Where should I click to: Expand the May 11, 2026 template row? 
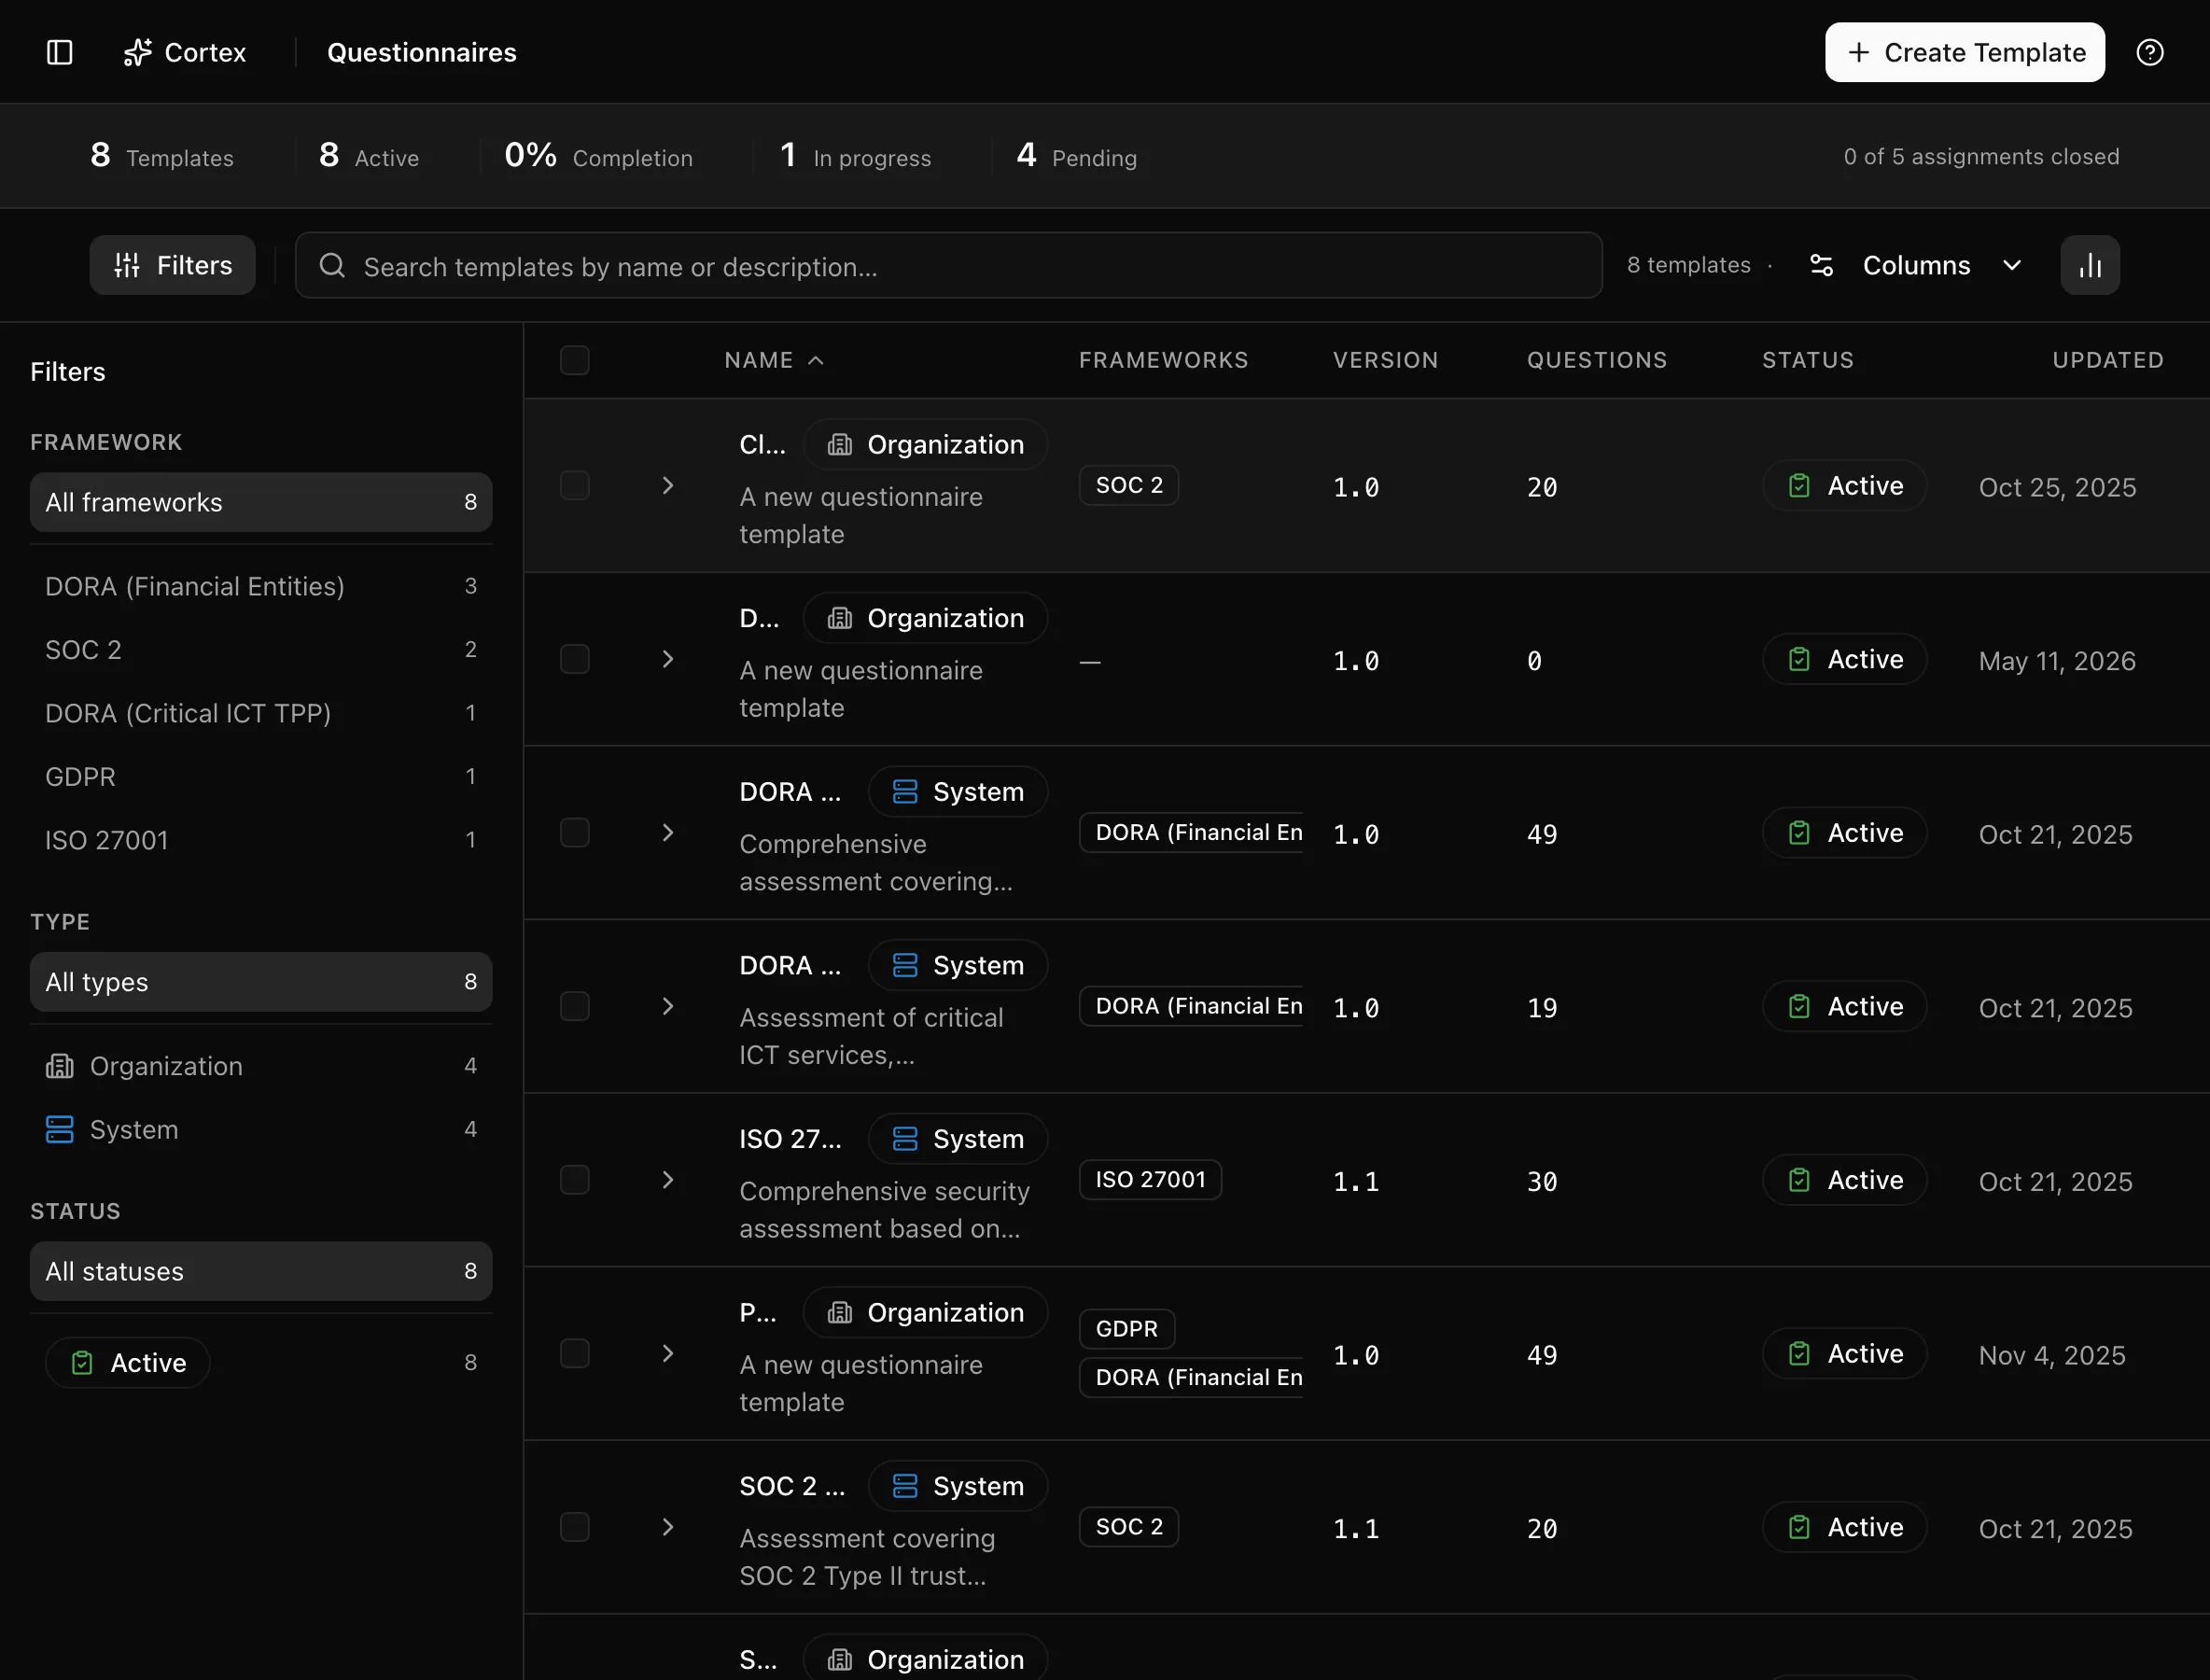(x=668, y=659)
